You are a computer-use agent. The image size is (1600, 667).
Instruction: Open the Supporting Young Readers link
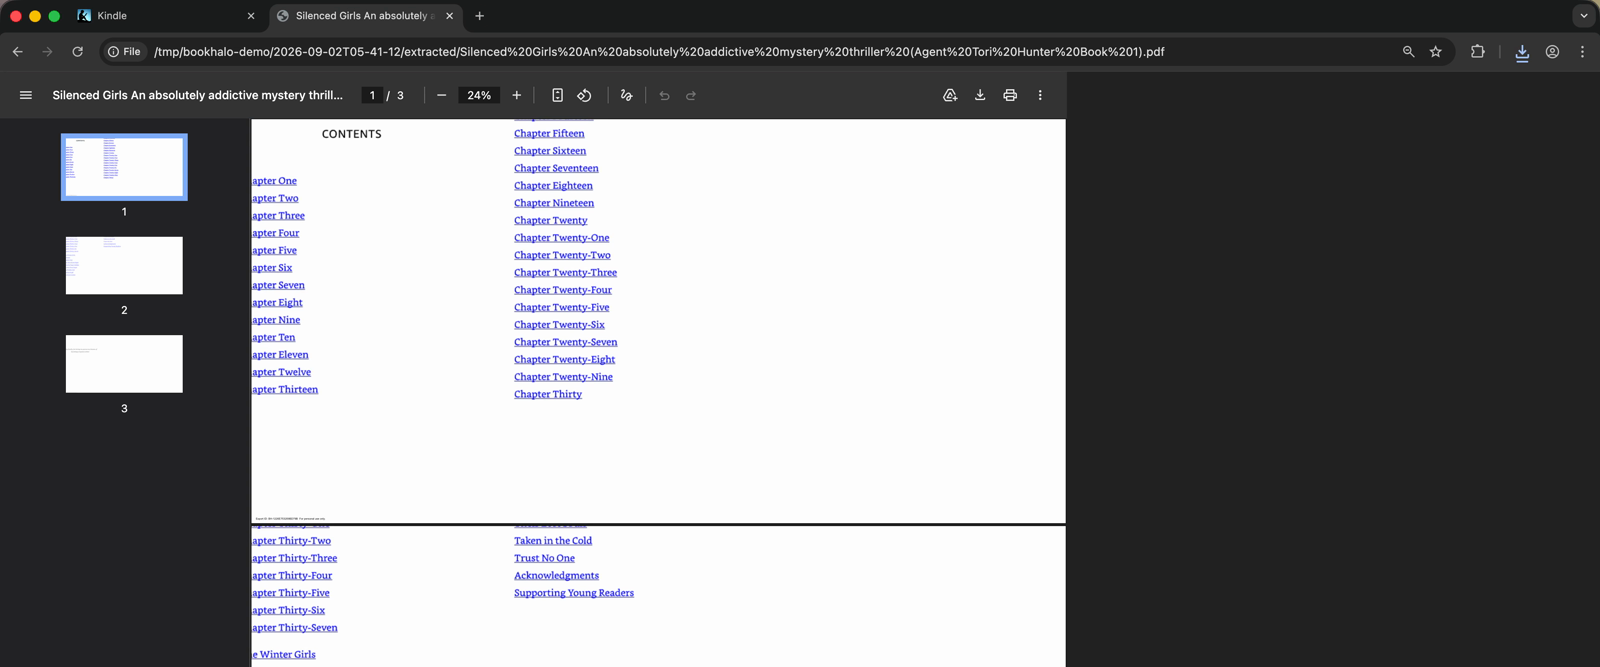point(574,593)
